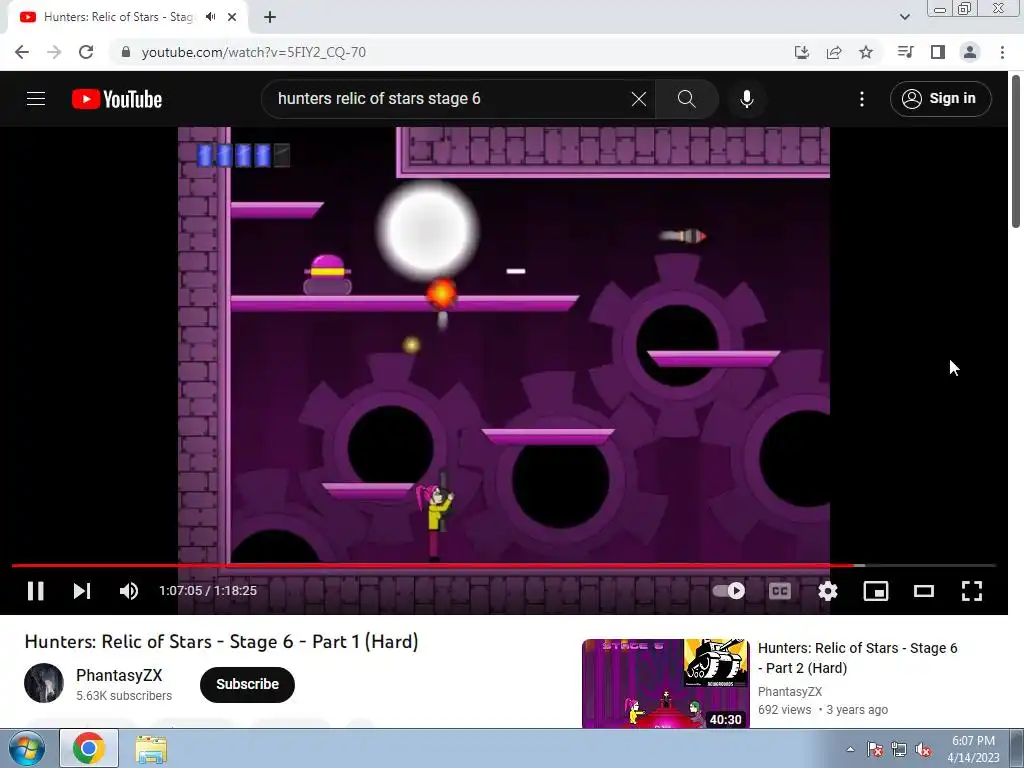Subscribe to PhantasyZX channel
This screenshot has width=1024, height=768.
tap(248, 684)
